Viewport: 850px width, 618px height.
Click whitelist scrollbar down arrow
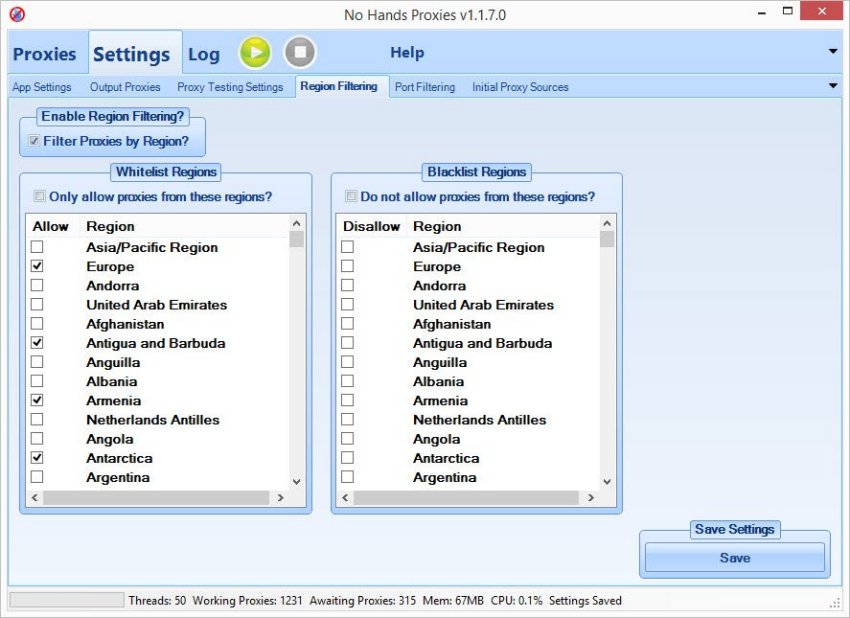(x=297, y=481)
